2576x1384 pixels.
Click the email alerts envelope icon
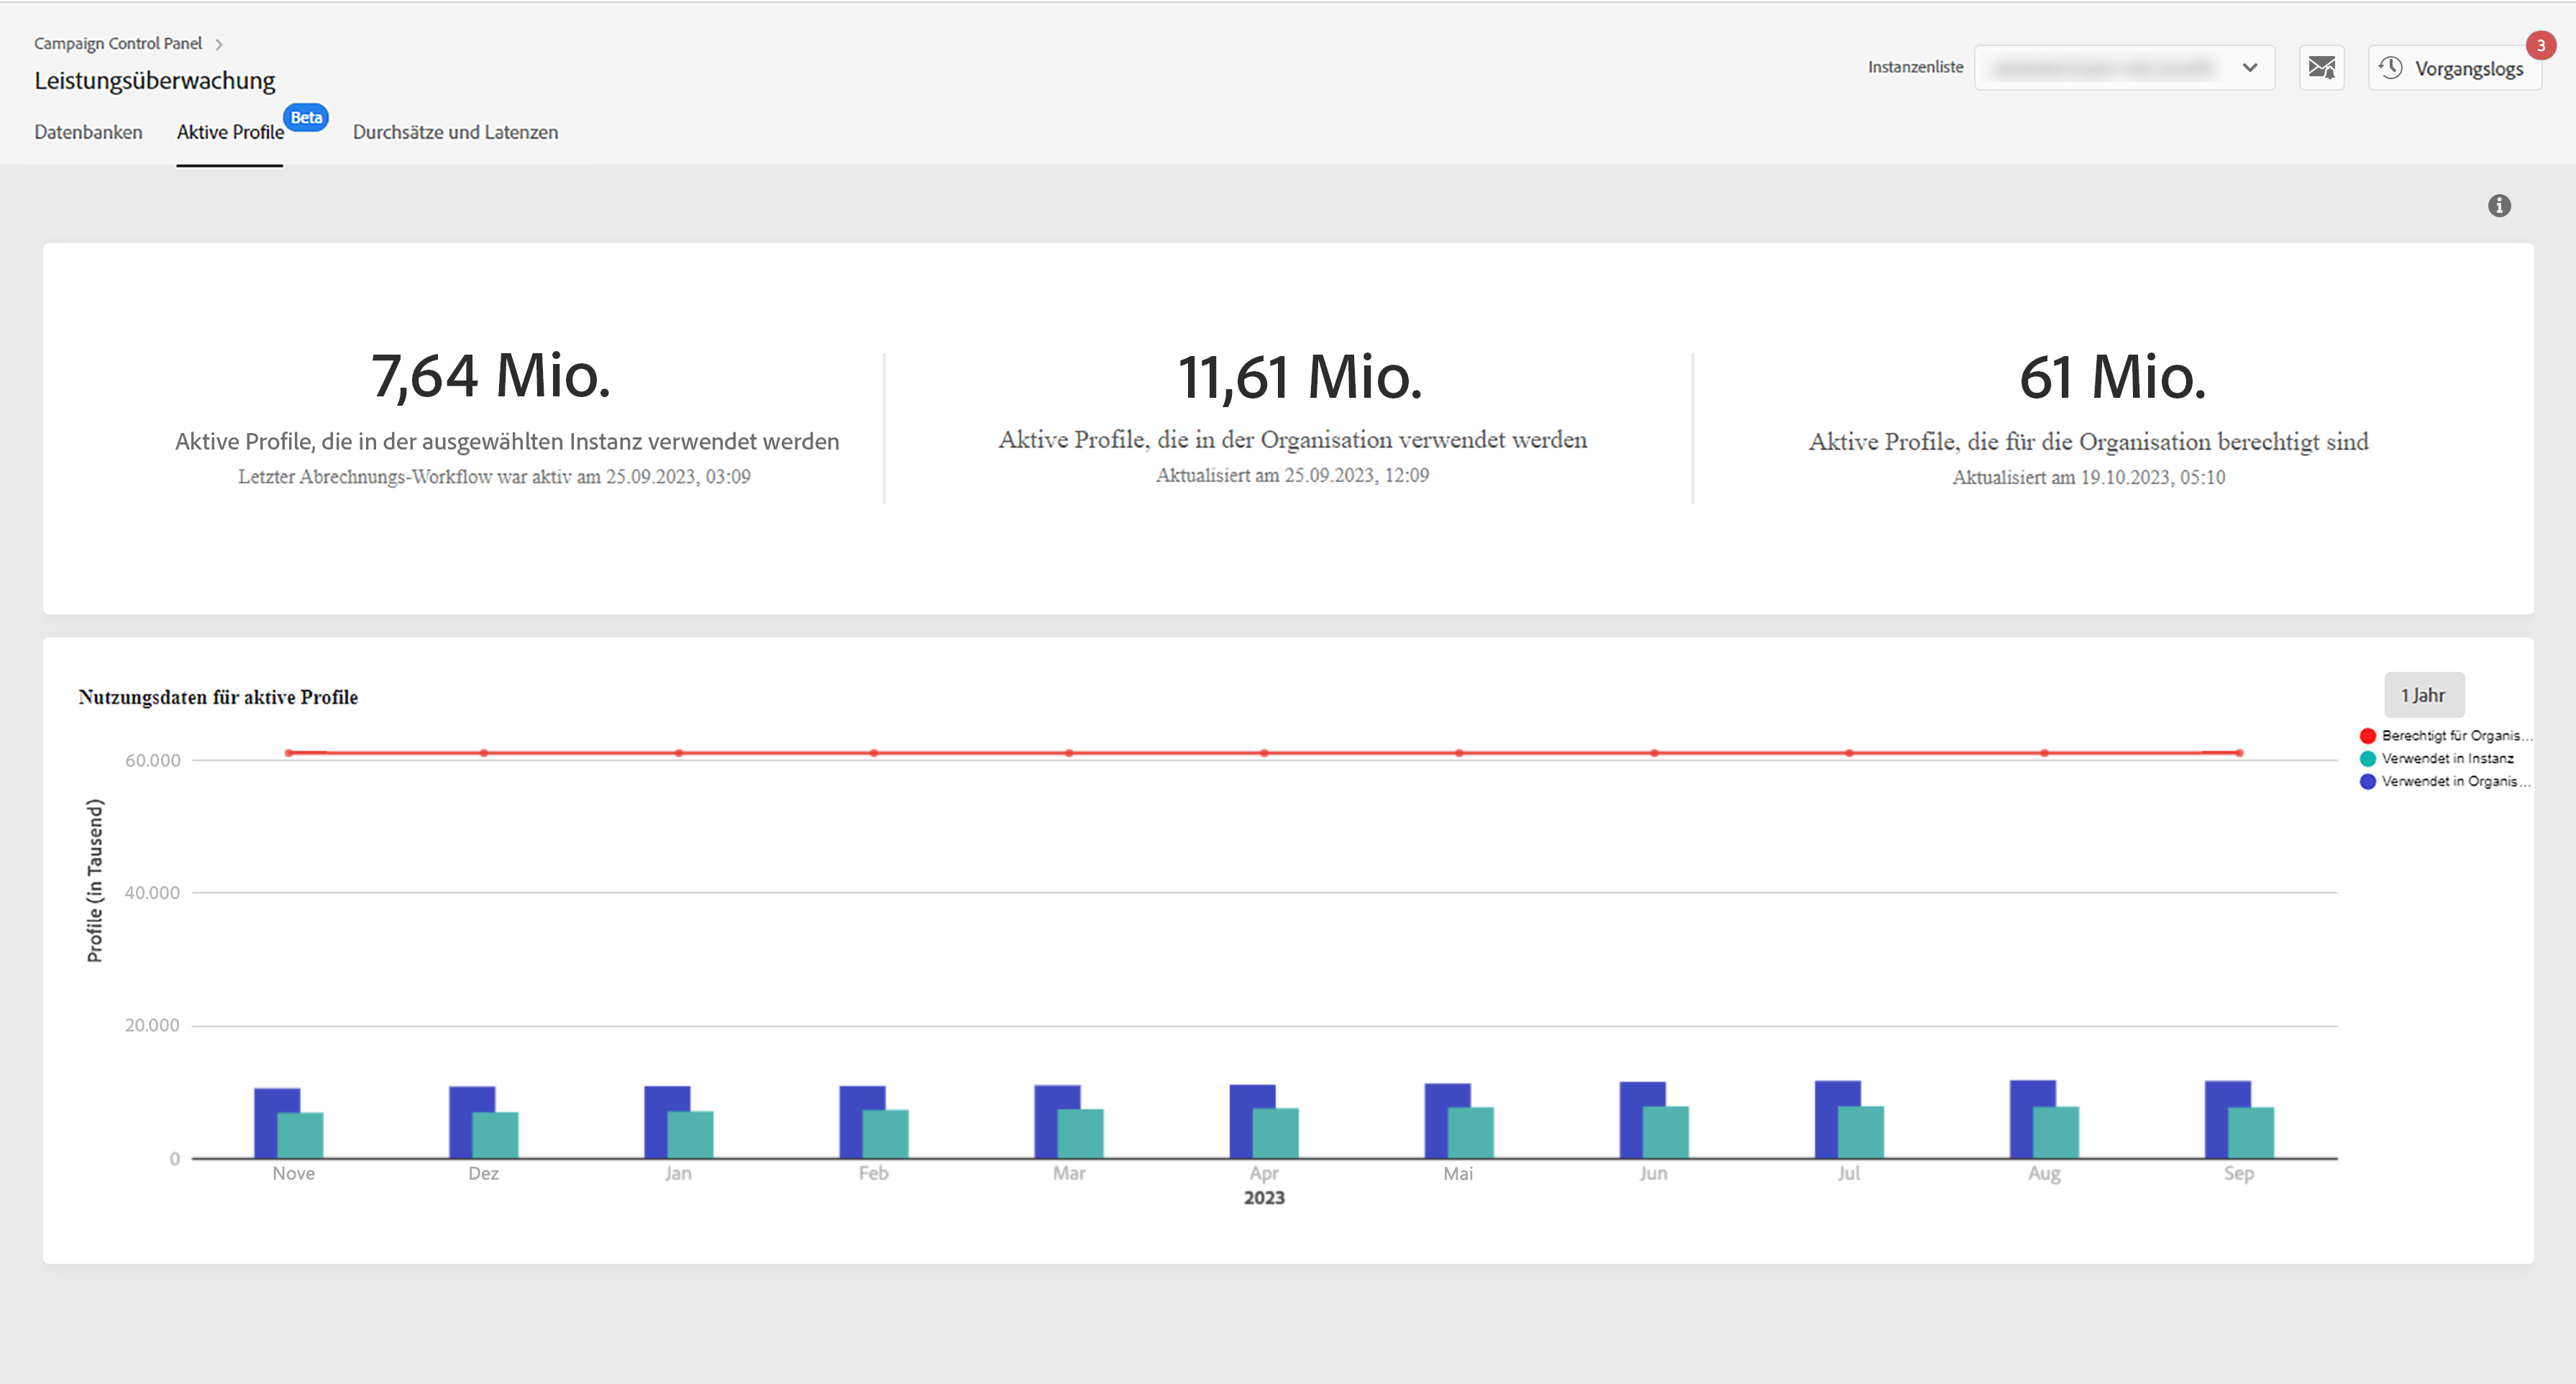(2321, 68)
